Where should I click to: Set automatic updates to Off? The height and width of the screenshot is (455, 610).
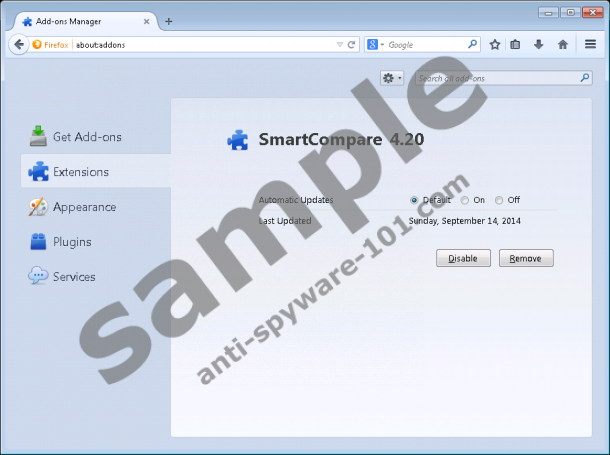(499, 200)
